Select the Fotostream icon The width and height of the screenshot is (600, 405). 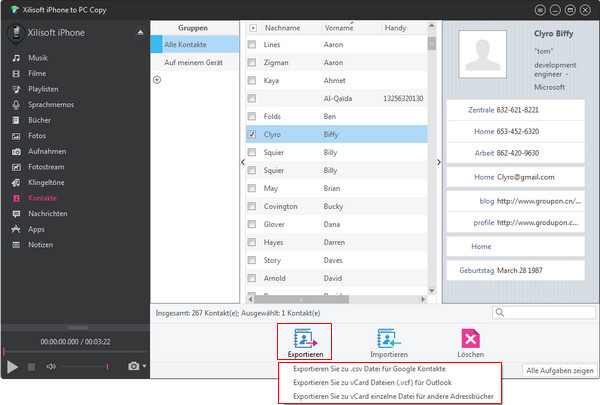point(16,167)
